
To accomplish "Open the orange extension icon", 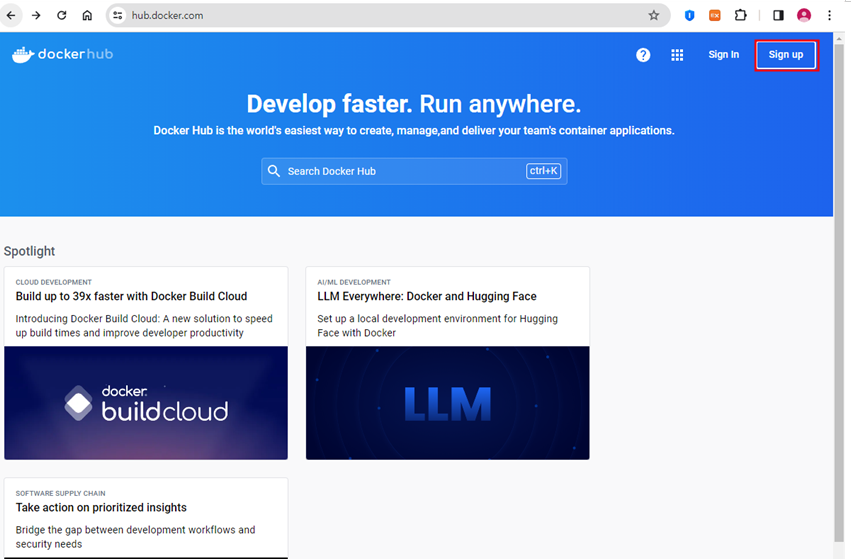I will (715, 15).
